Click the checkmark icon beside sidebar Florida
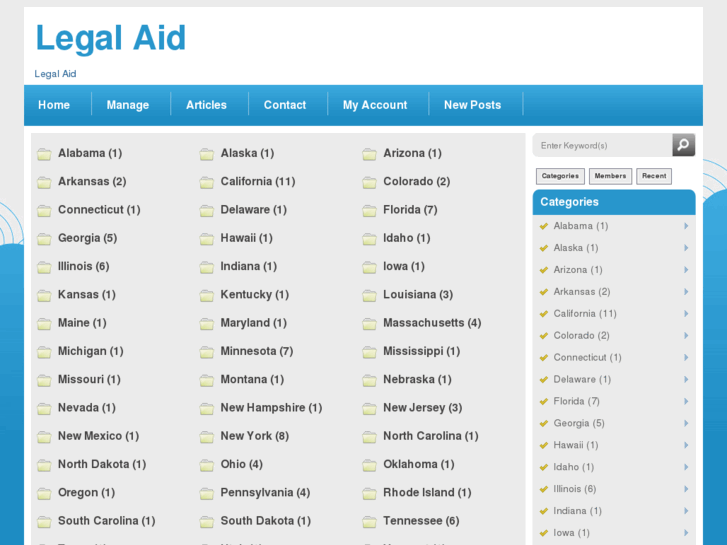727x545 pixels. tap(544, 402)
